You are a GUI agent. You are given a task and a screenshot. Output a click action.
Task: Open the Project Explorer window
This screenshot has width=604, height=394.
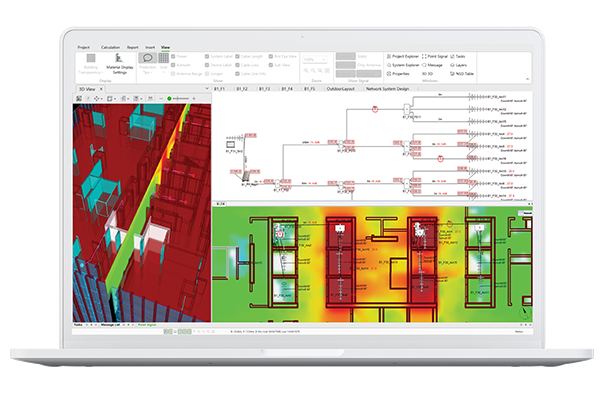click(403, 56)
